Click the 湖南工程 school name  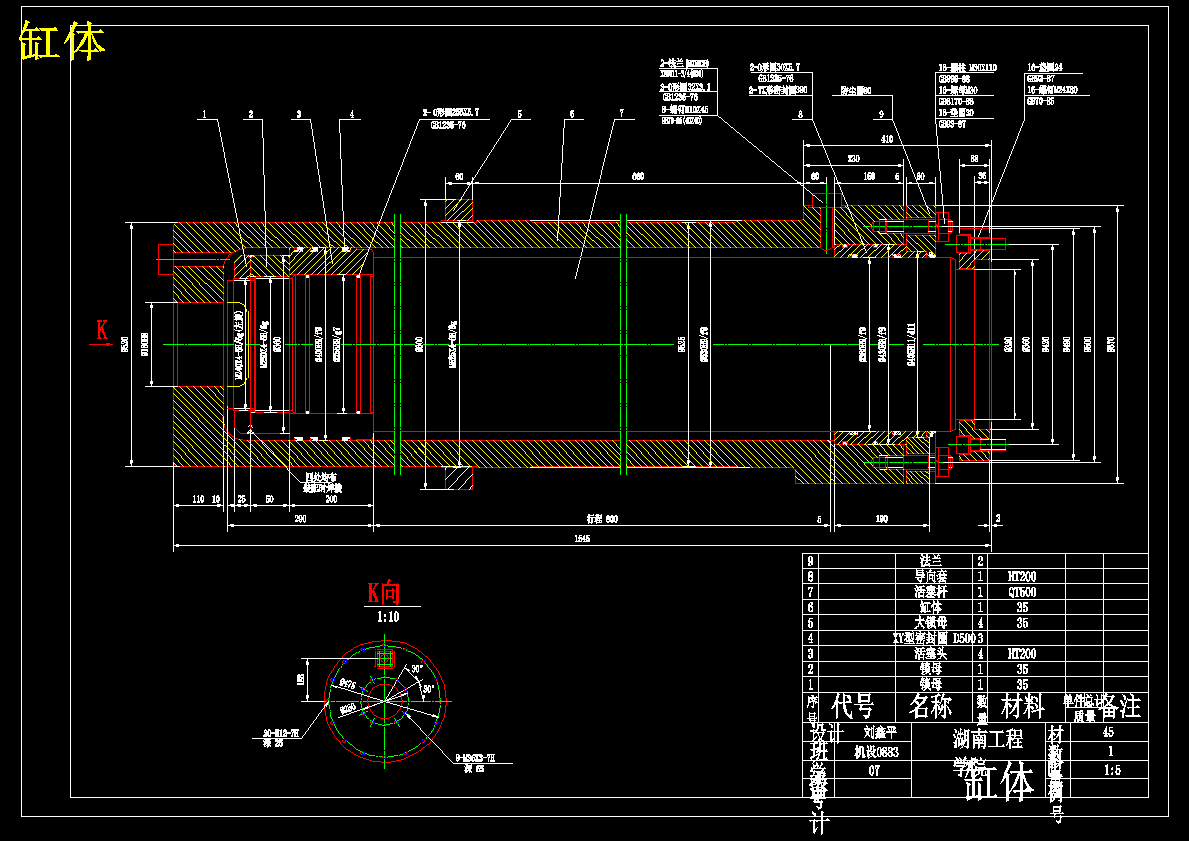(x=988, y=738)
